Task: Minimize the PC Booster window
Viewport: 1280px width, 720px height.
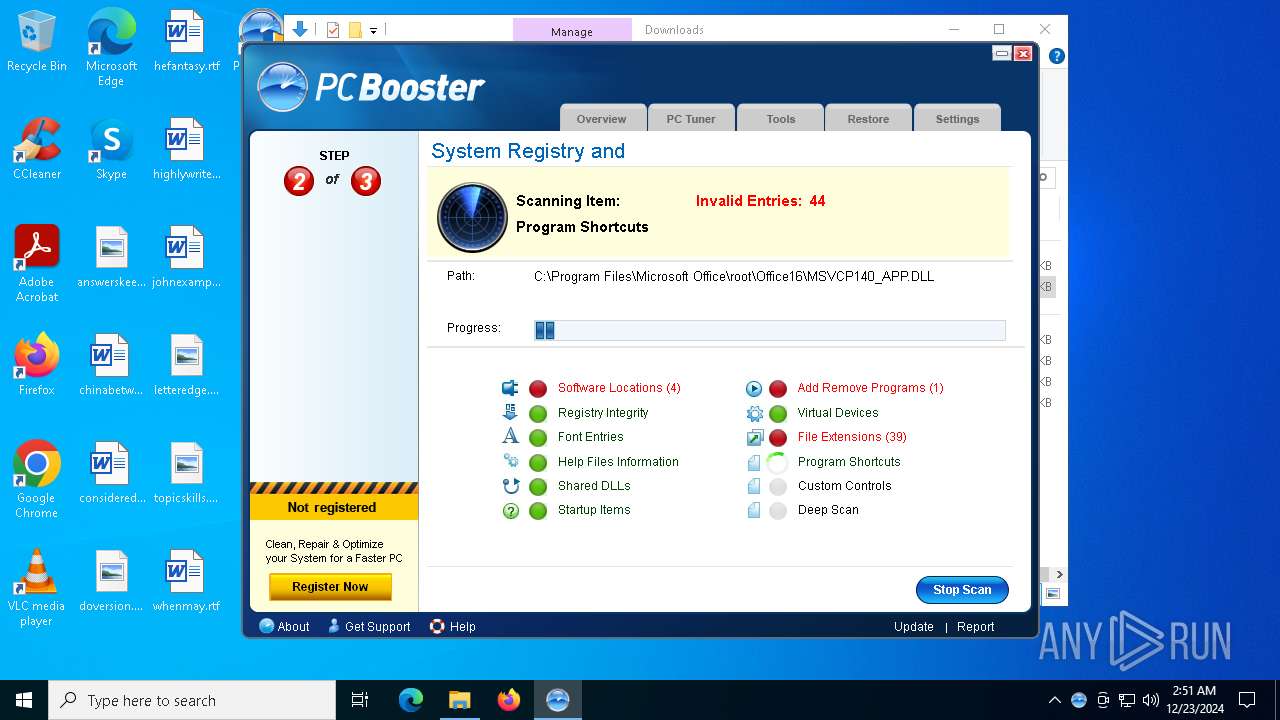Action: [x=1002, y=54]
